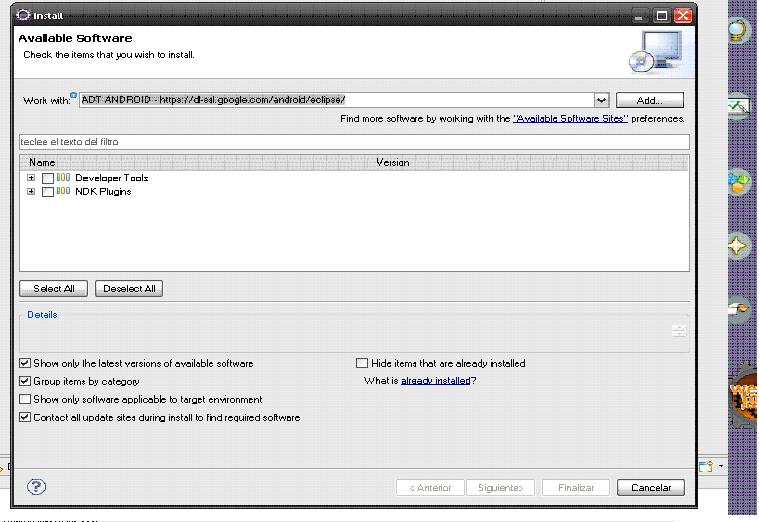Screen dimensions: 759x522
Task: Click the paintbrush icon in the right sidebar
Action: coord(738,308)
